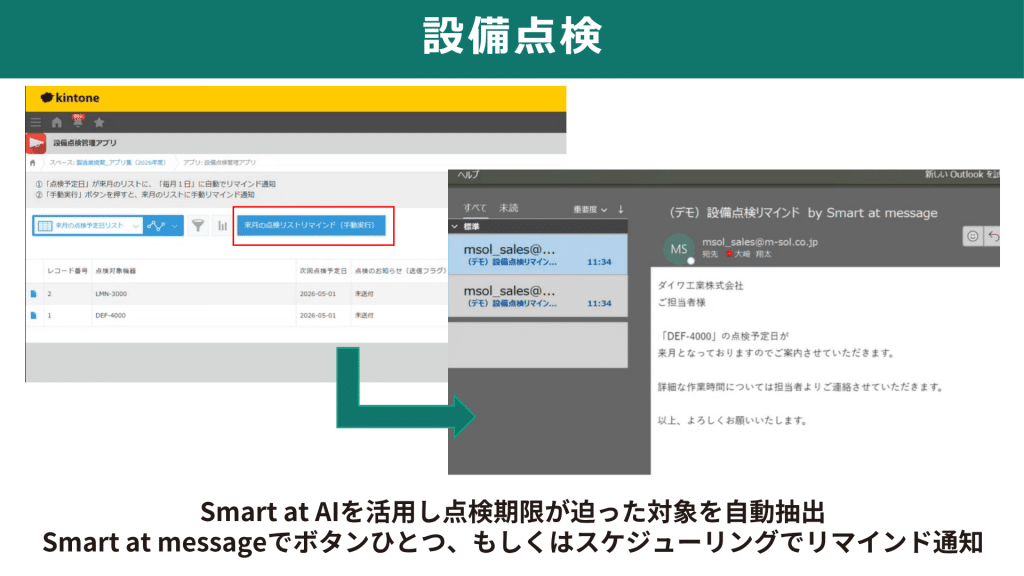Click the kintone logo
The image size is (1024, 576).
[x=70, y=98]
